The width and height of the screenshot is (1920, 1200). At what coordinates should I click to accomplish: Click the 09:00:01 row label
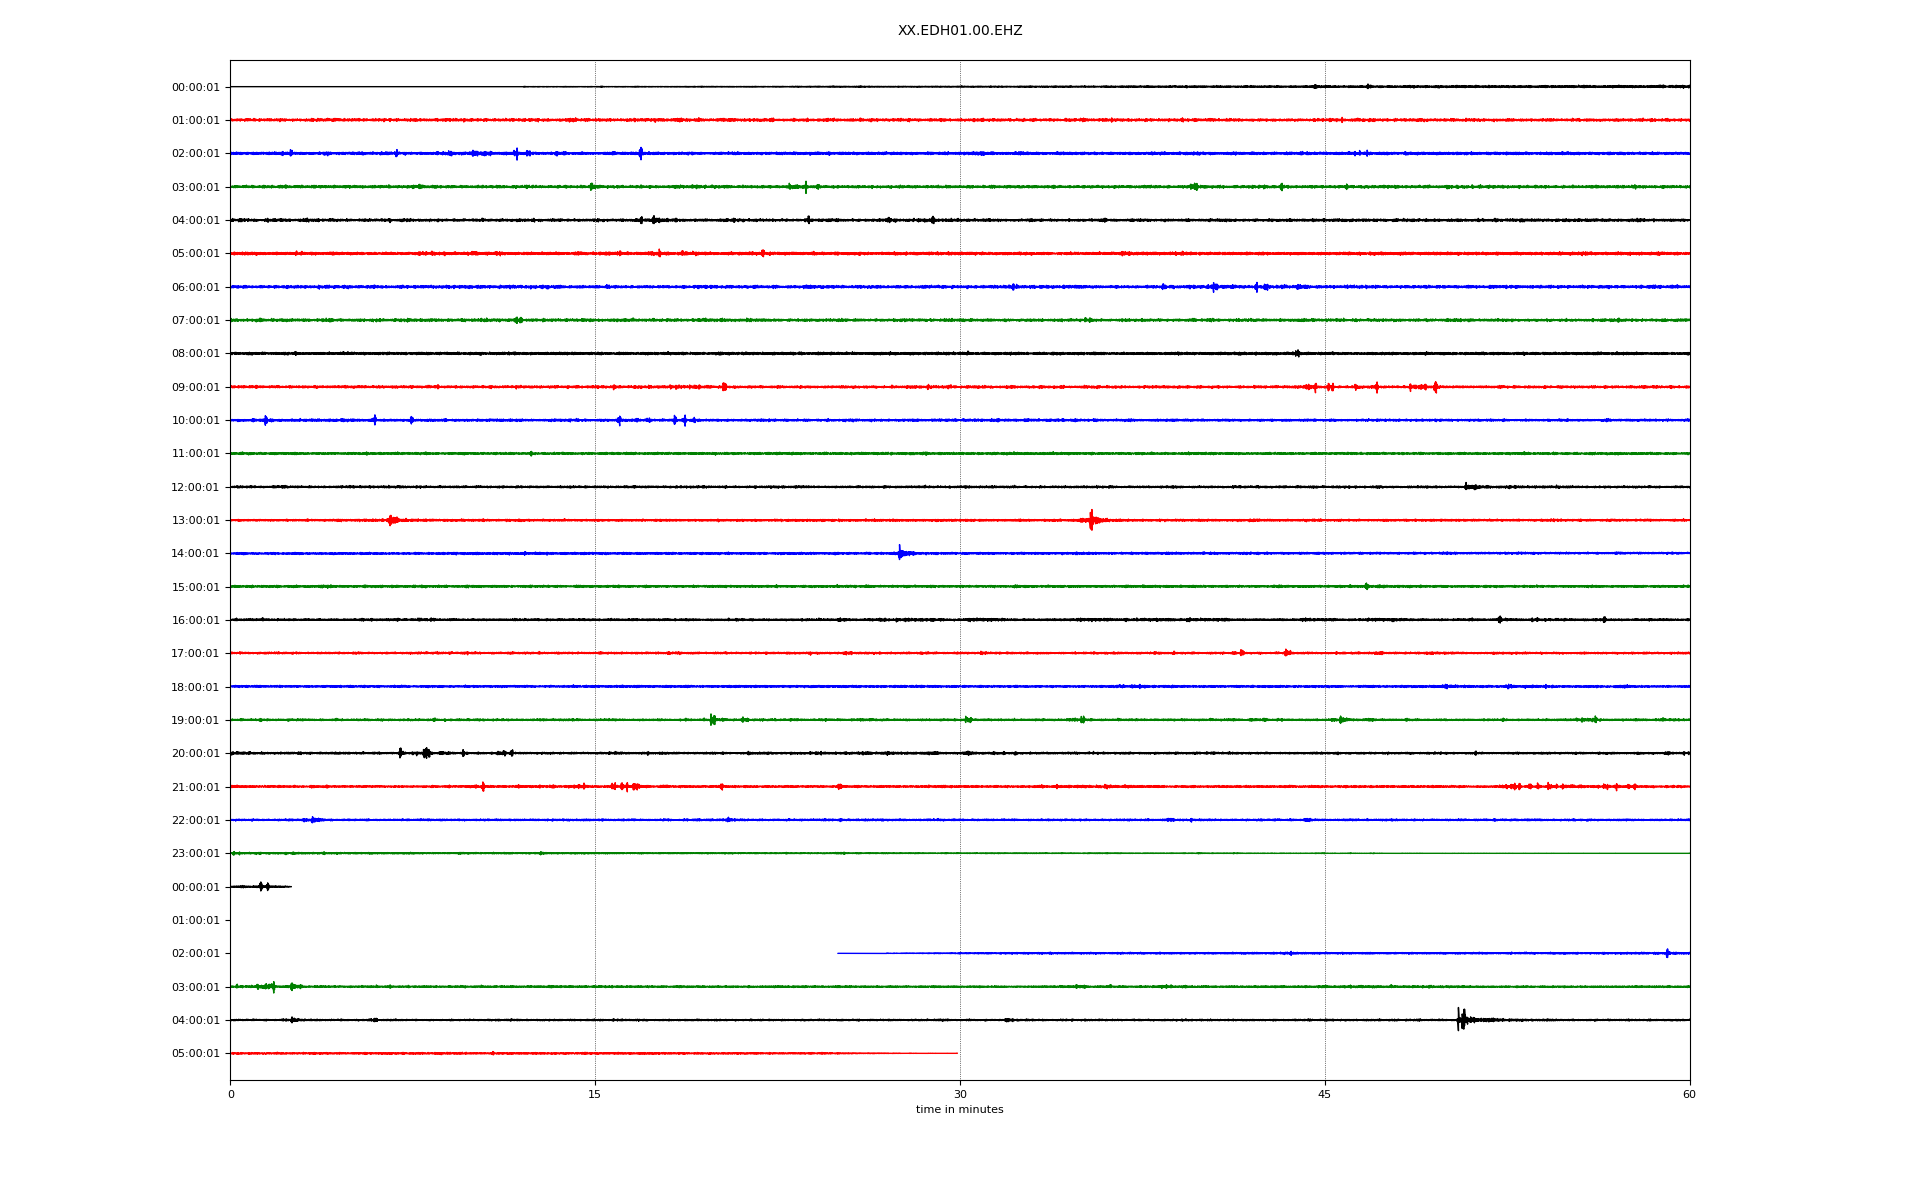coord(195,387)
